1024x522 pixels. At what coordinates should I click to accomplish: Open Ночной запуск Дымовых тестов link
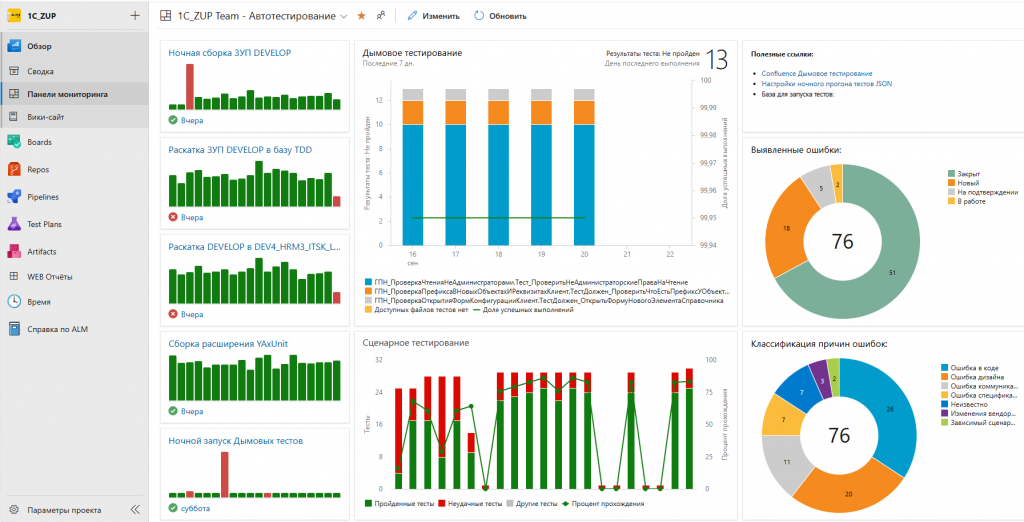(236, 441)
